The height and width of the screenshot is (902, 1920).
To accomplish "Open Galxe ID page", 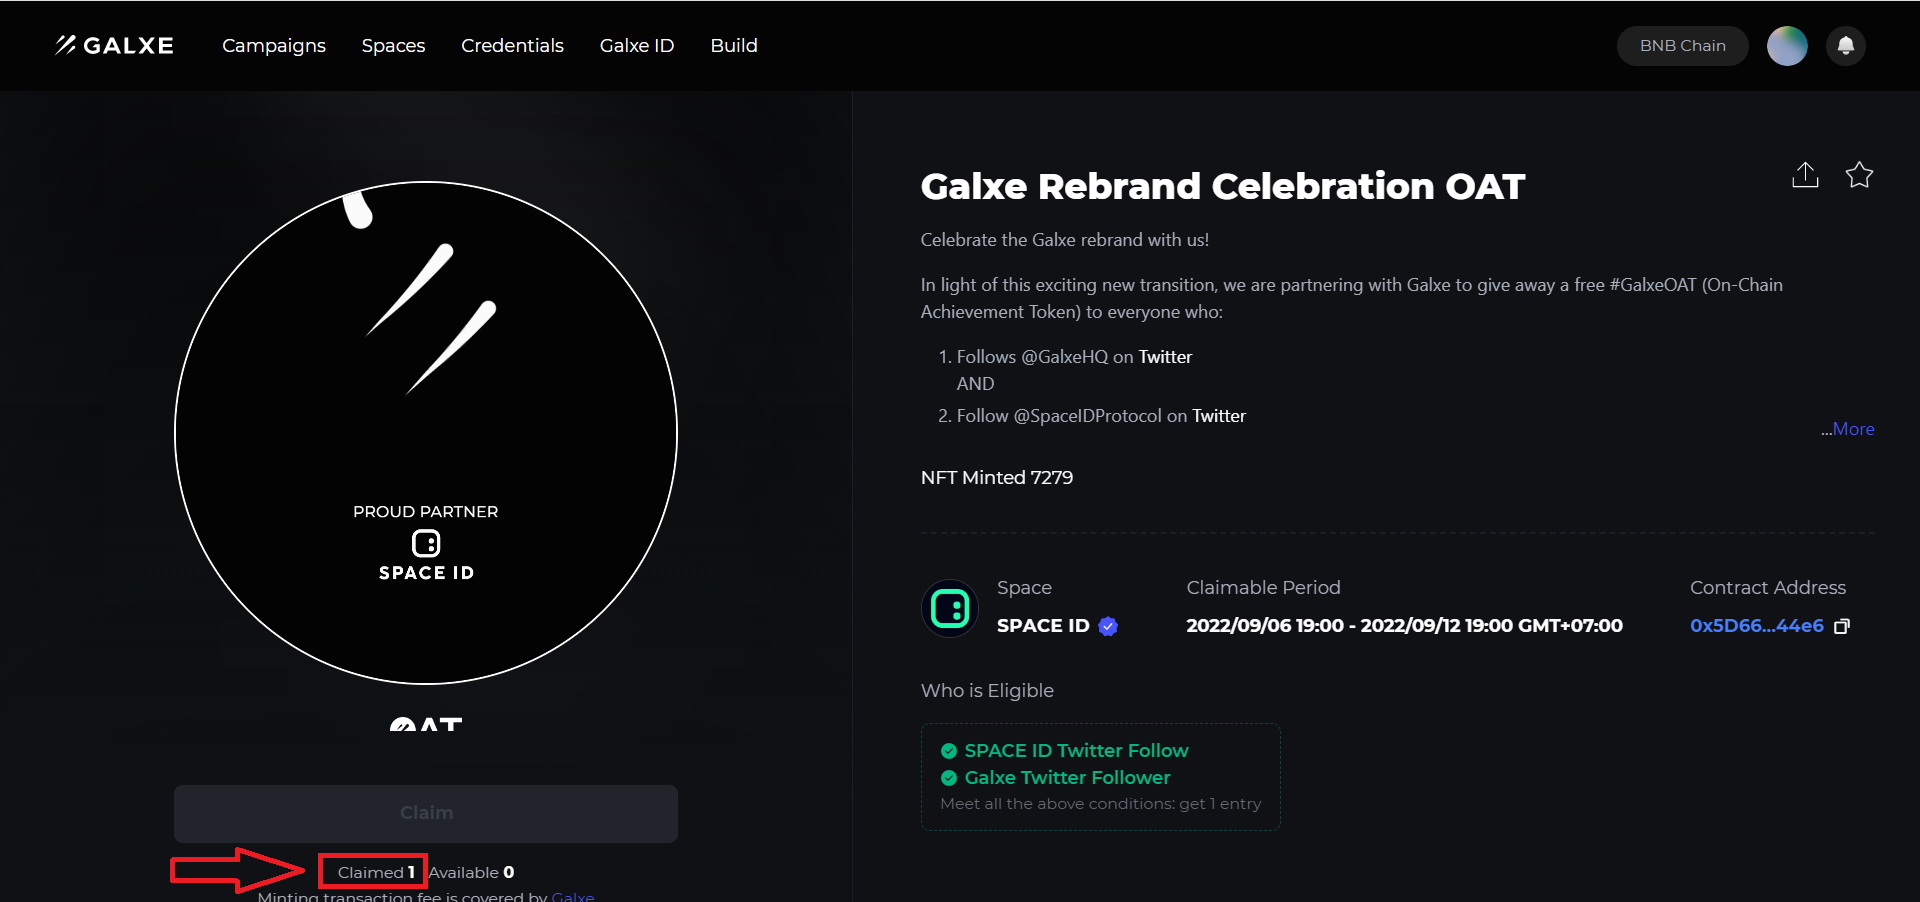I will pos(637,45).
